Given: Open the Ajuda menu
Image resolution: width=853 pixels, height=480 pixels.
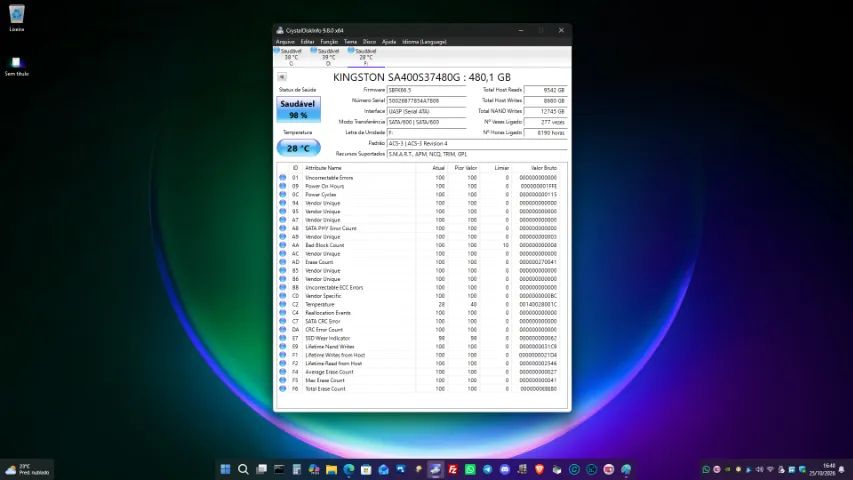Looking at the screenshot, I should coord(389,41).
